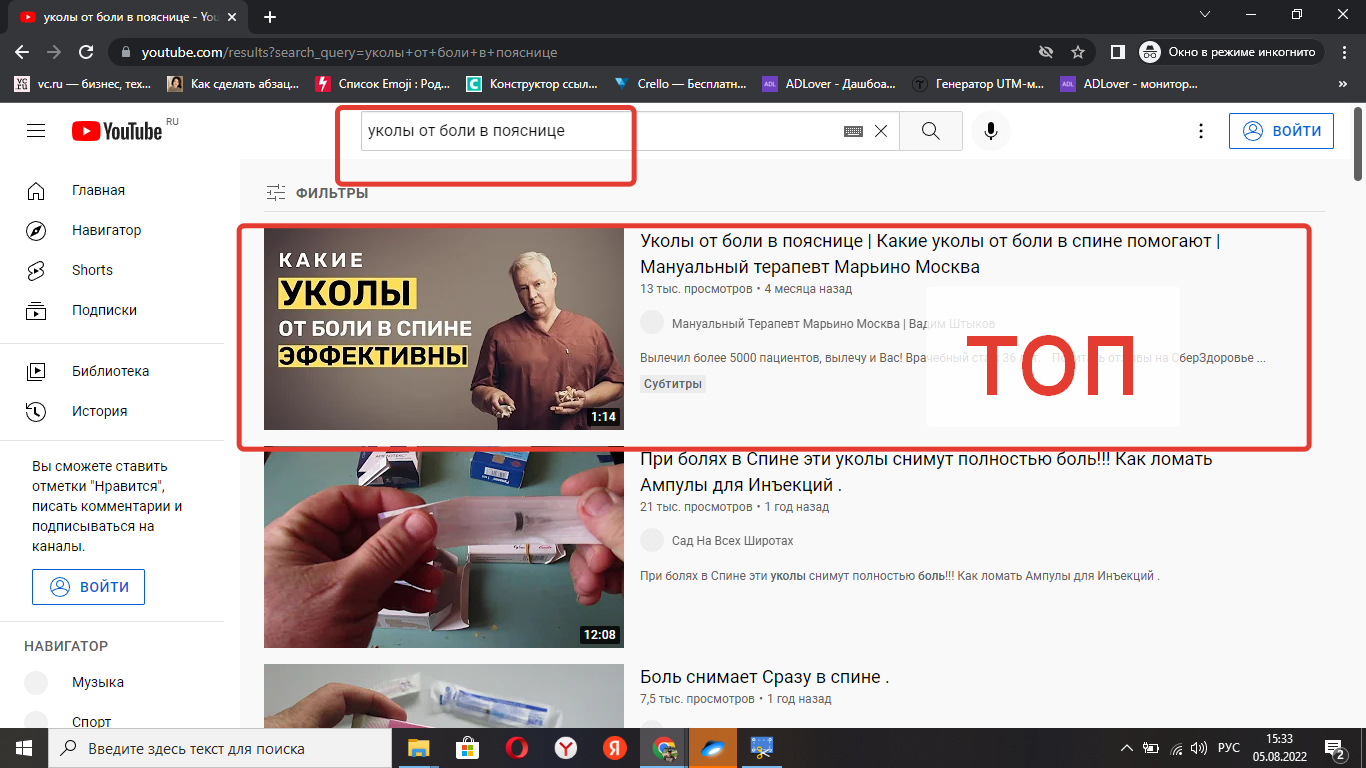This screenshot has height=768, width=1366.
Task: Open bookmark 'Как сделать абзац...'
Action: pyautogui.click(x=233, y=84)
